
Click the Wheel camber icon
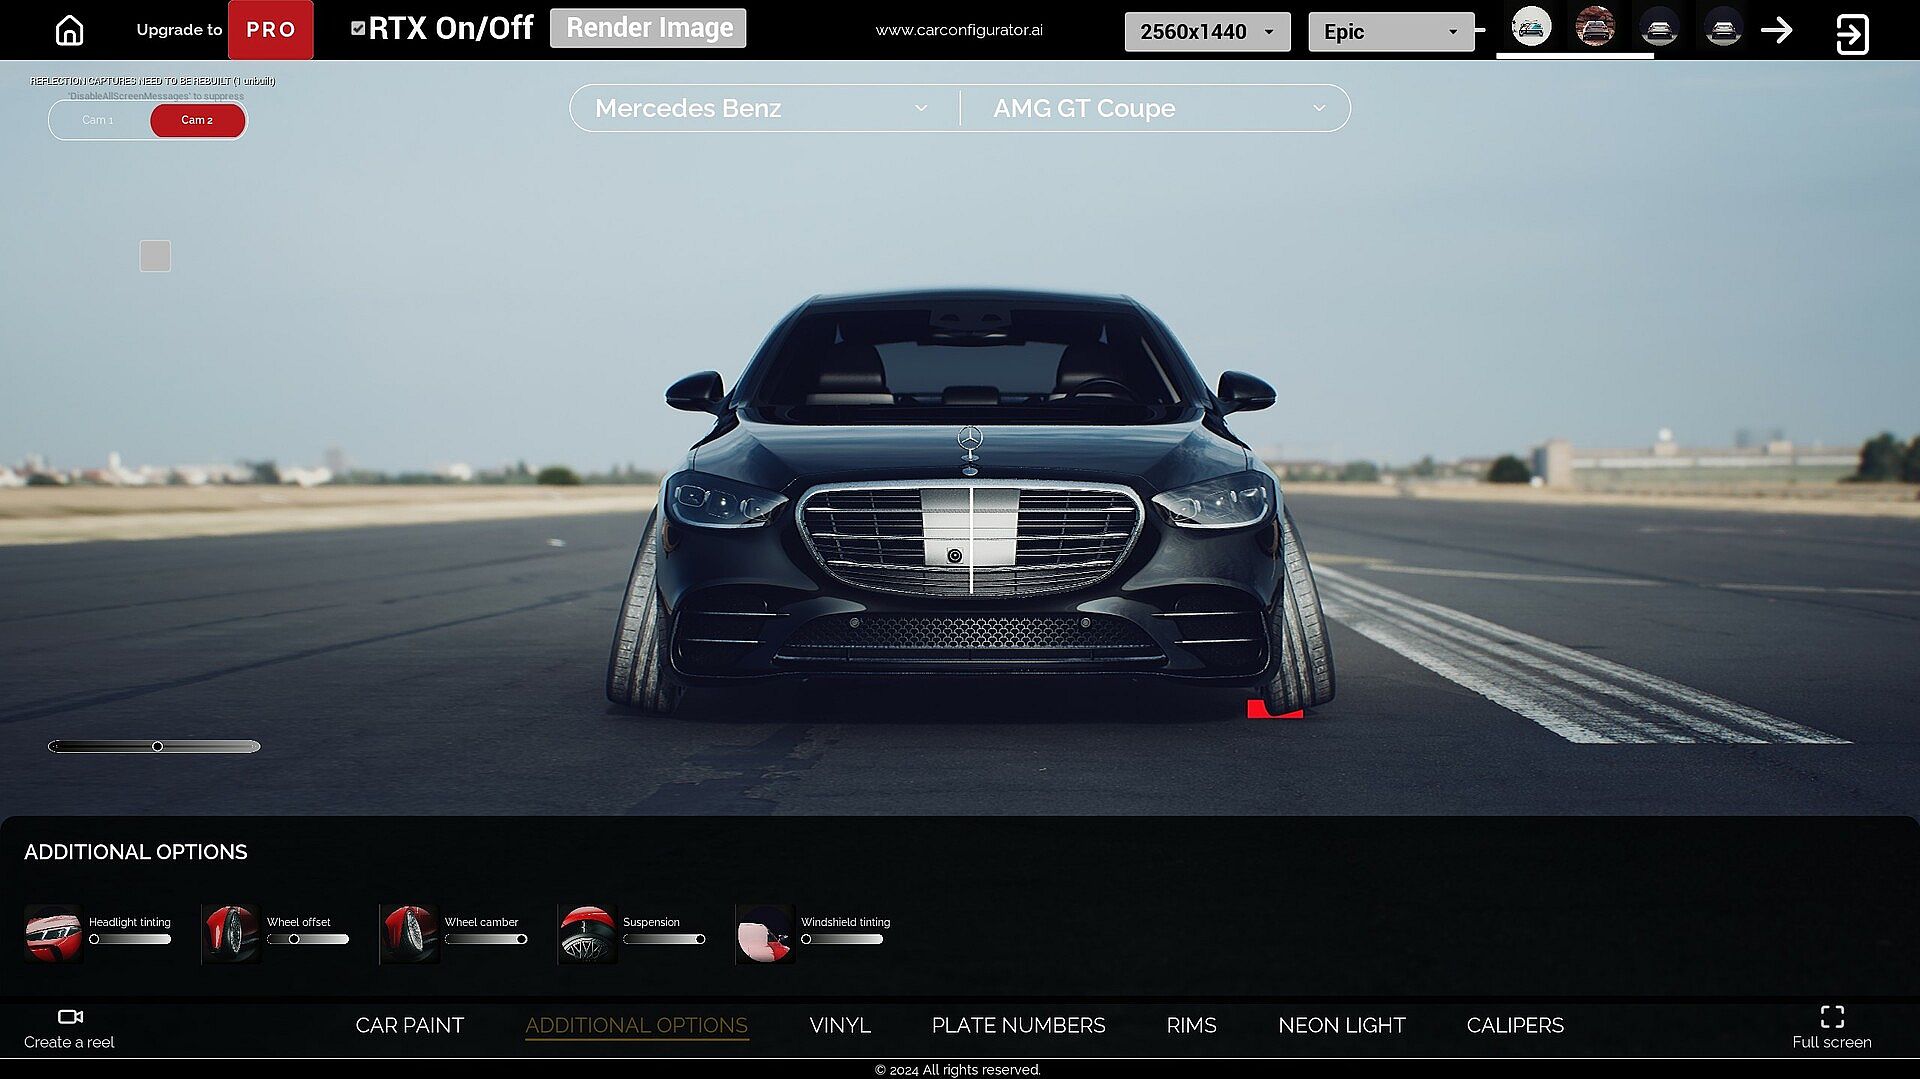click(x=409, y=933)
